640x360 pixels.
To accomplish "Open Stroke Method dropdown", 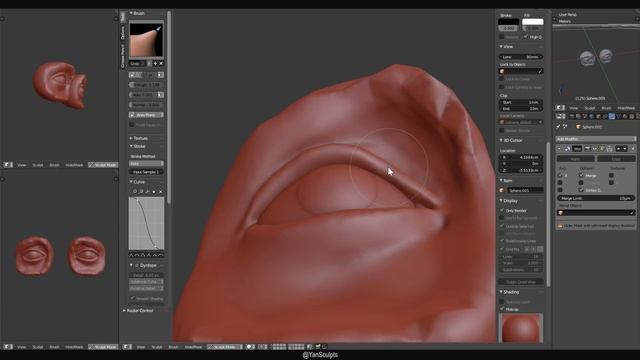I will pos(146,164).
